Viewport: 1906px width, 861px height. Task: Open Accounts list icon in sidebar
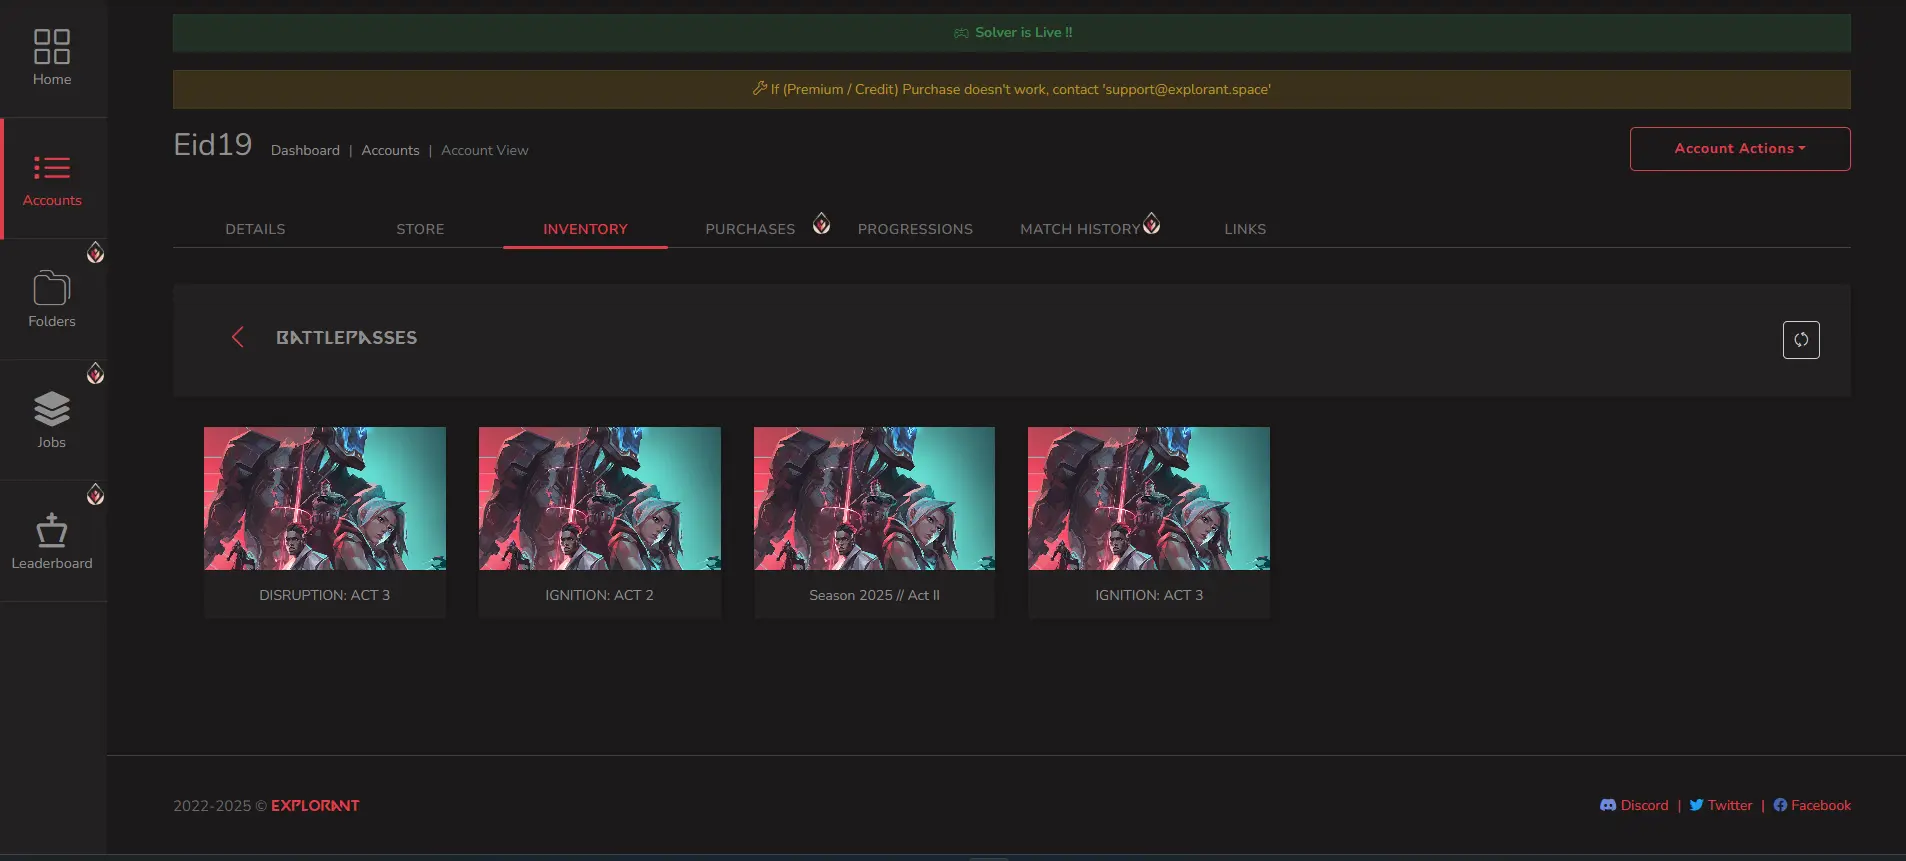coord(52,168)
